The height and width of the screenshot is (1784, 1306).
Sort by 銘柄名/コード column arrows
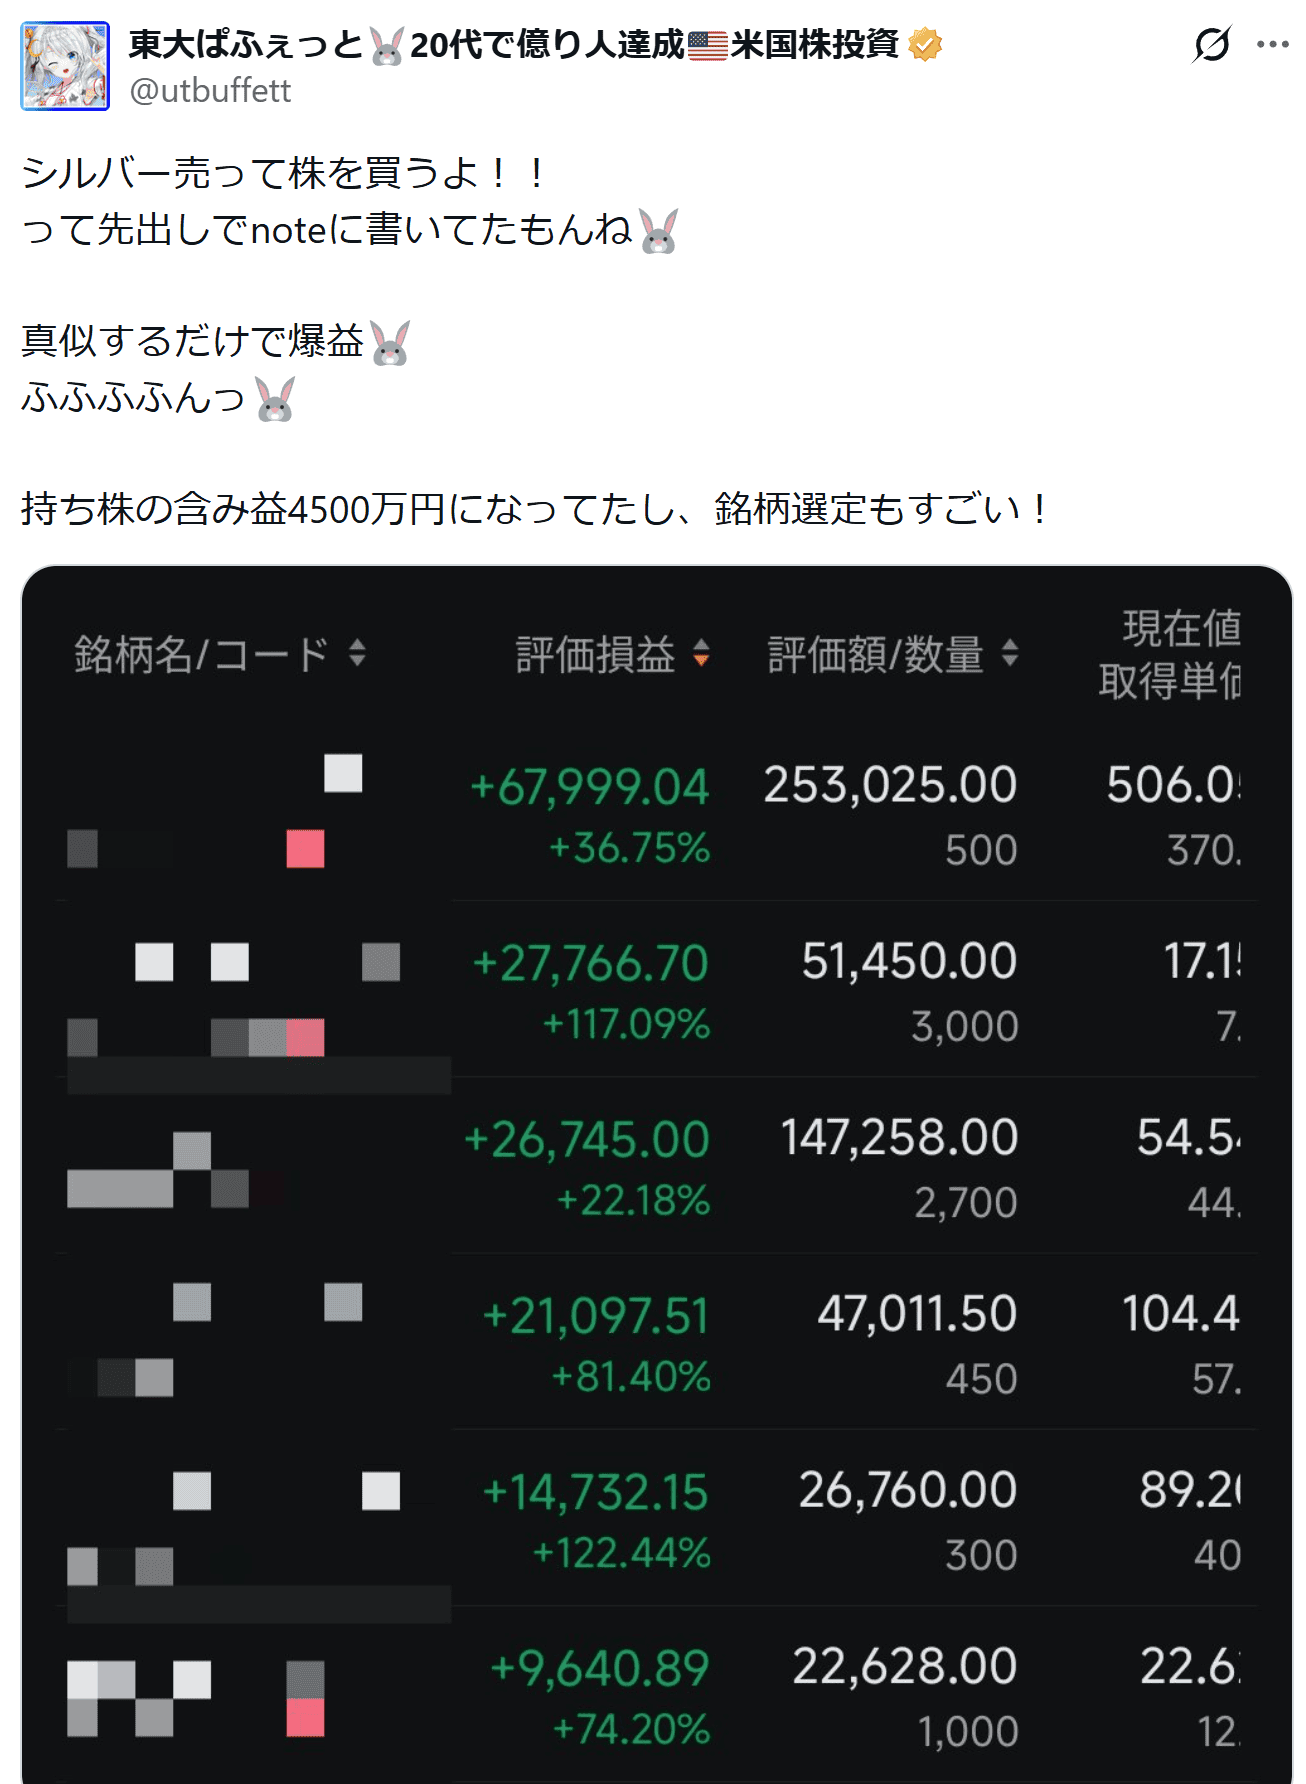point(357,654)
